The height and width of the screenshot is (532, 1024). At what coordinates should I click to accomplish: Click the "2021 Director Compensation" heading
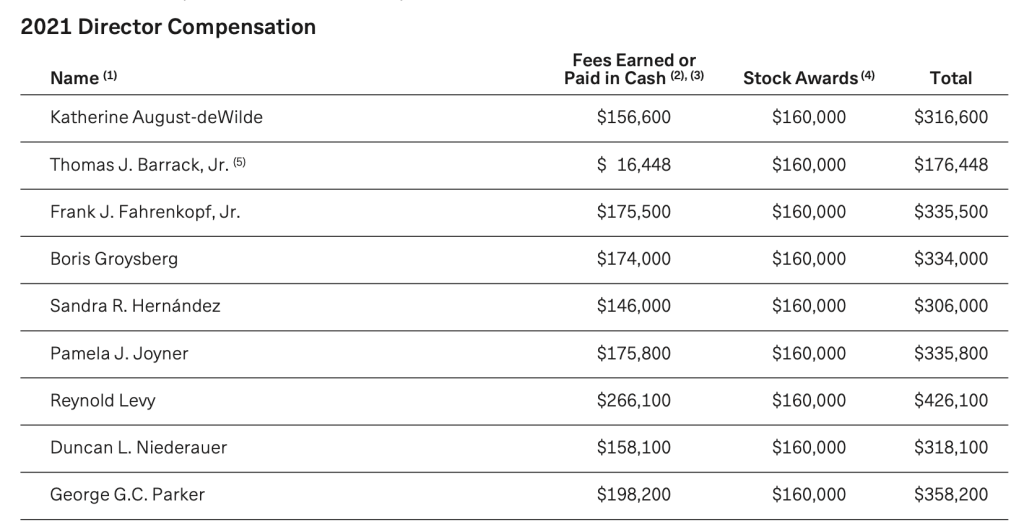click(x=168, y=28)
